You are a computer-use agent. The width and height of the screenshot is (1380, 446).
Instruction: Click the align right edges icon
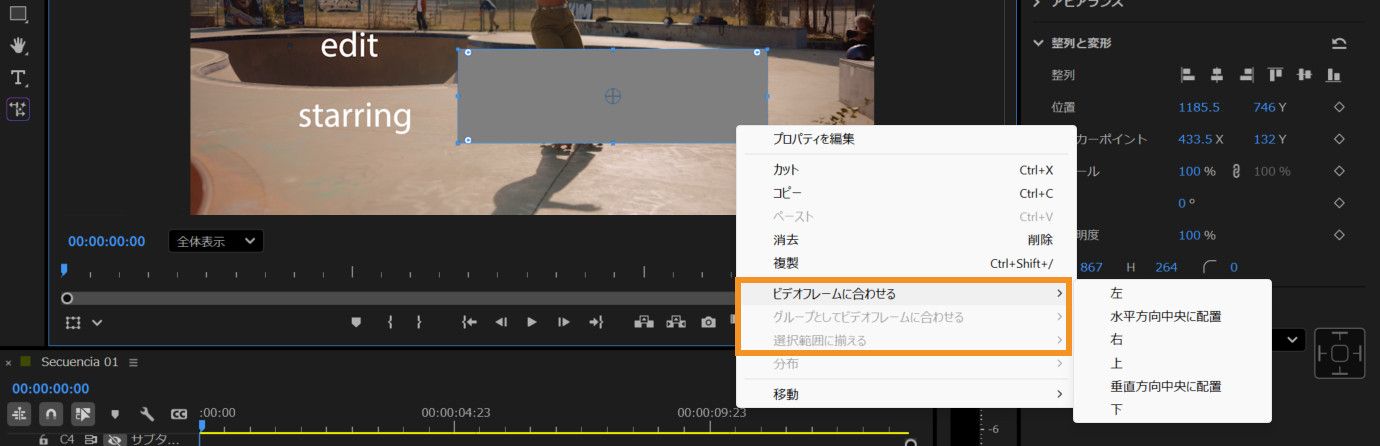coord(1246,75)
